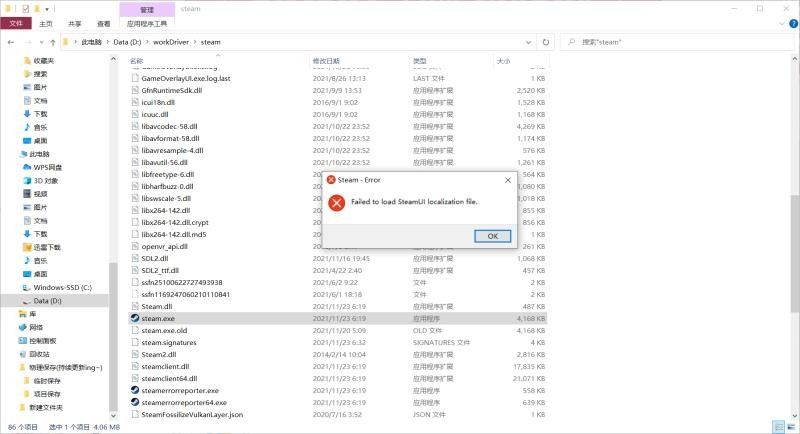Image resolution: width=800 pixels, height=434 pixels.
Task: Open WPS网盘 in the sidebar
Action: 47,167
